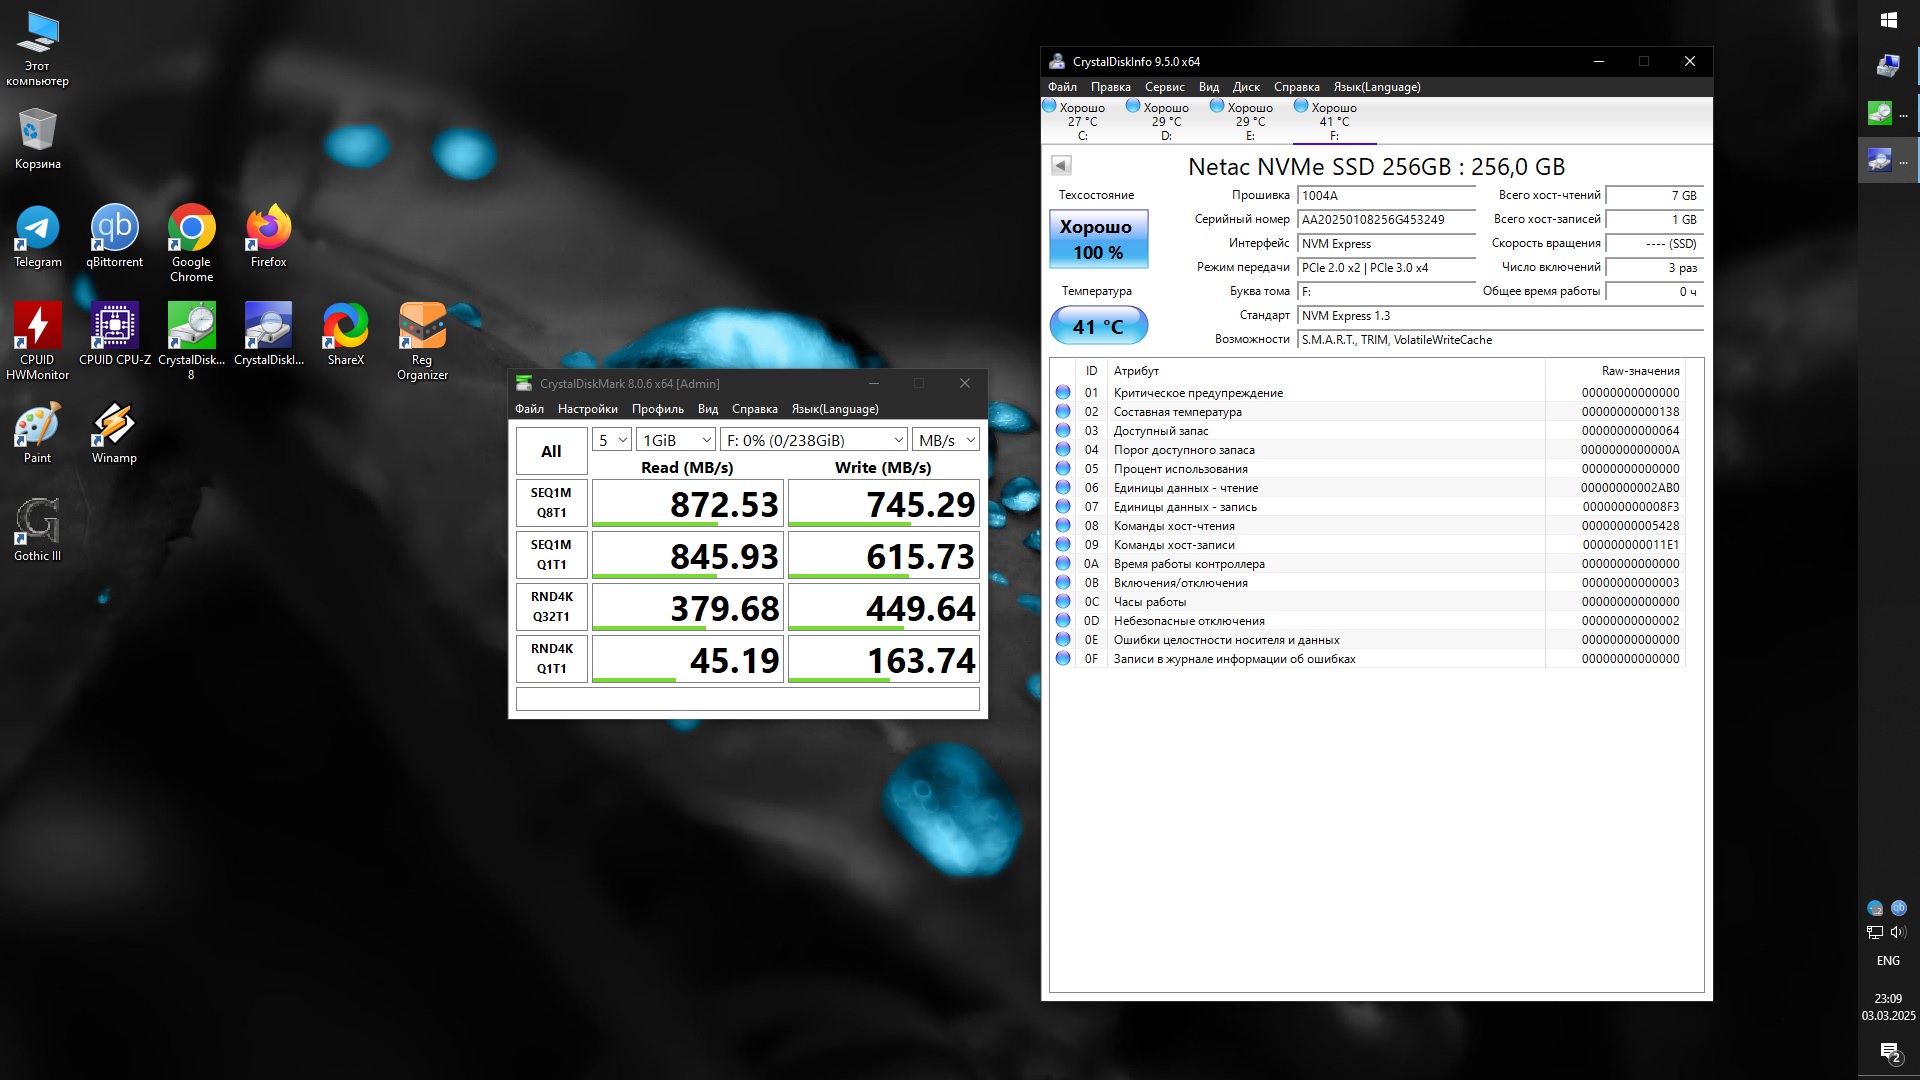1920x1080 pixels.
Task: Select attribute row Часы работы
Action: pos(1368,602)
